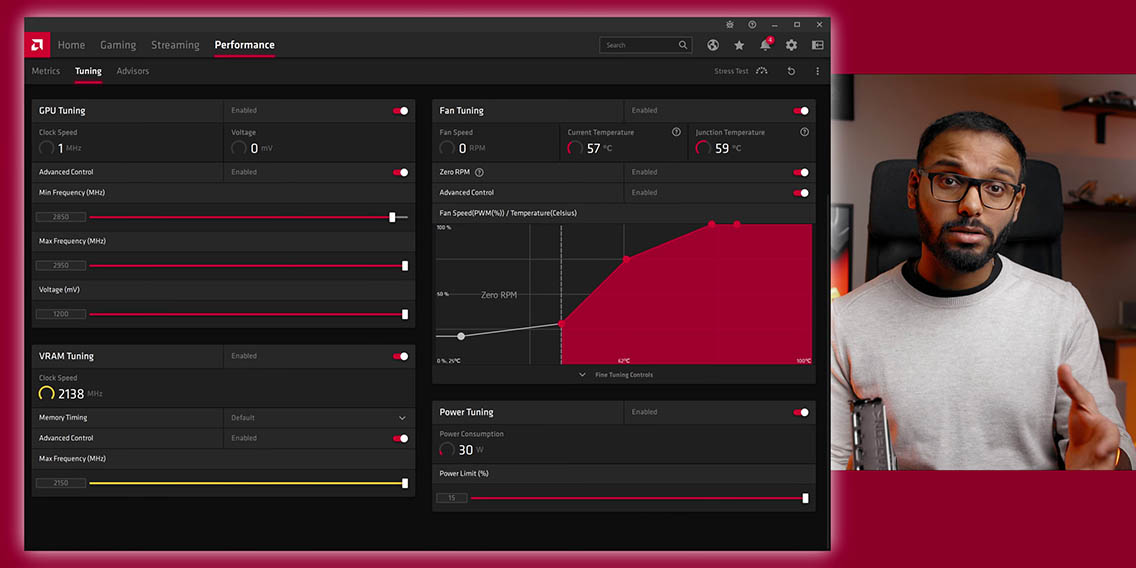Click VRAM clock speed value 2138
Screen dimensions: 1136x568
pos(71,393)
